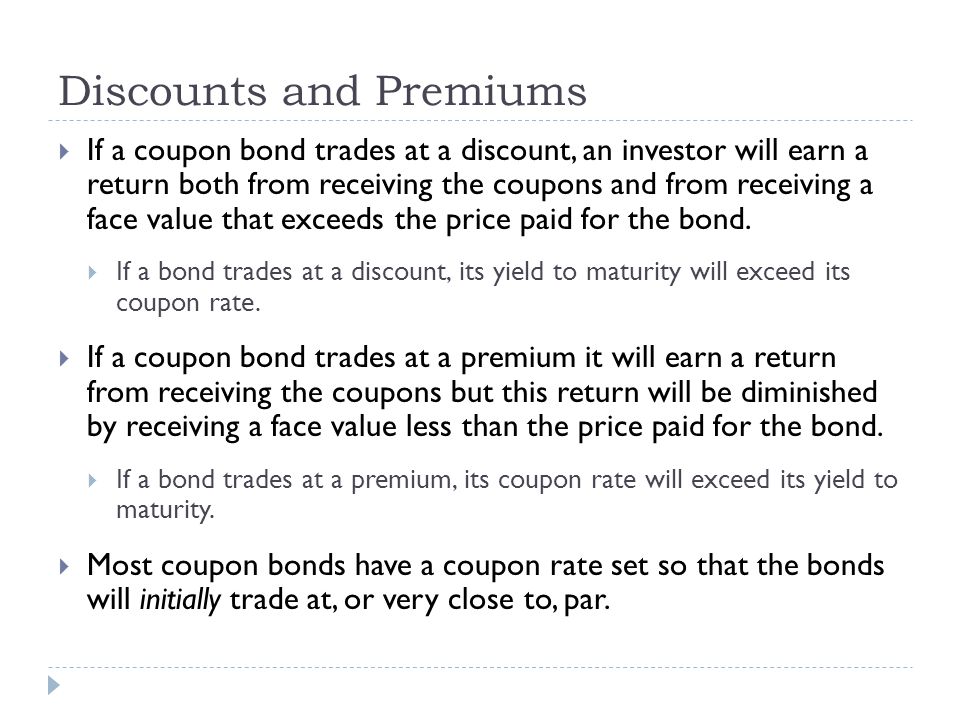Click the word 'diminished' in the premium bullet
This screenshot has height=720, width=960.
[809, 392]
